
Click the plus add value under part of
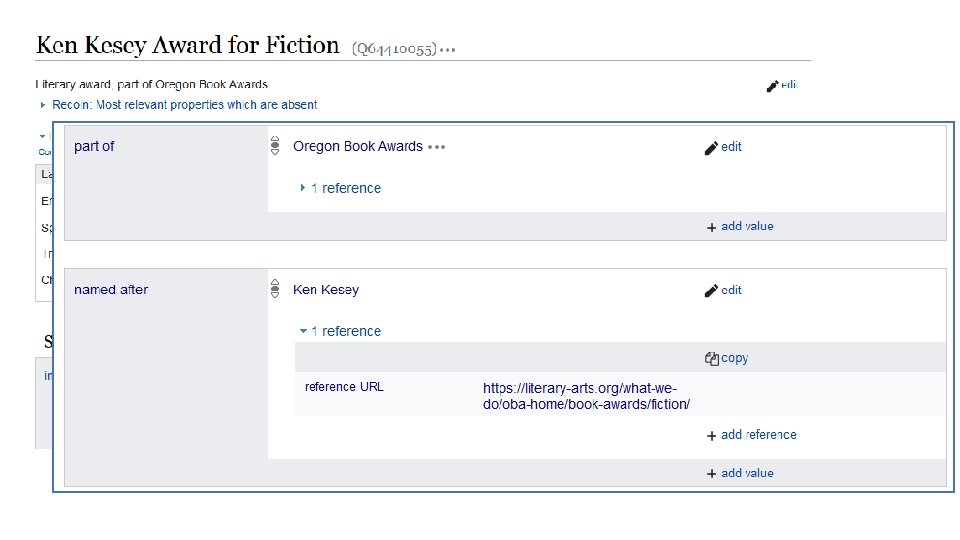tap(712, 227)
